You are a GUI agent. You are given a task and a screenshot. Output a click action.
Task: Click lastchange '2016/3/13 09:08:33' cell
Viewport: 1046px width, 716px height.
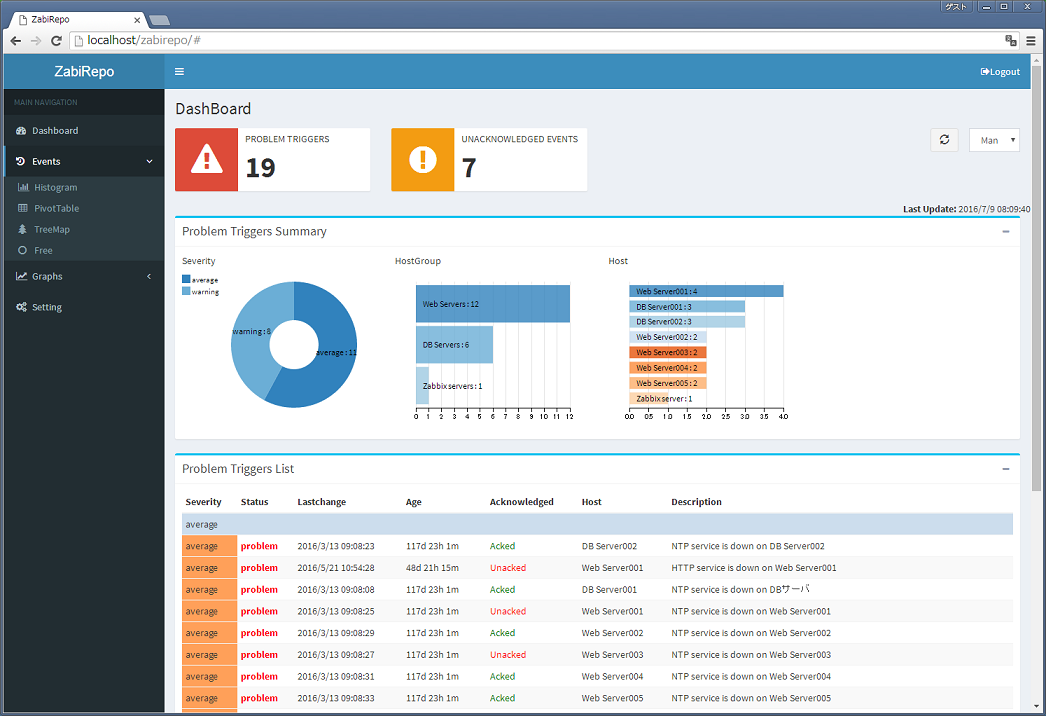coord(336,698)
